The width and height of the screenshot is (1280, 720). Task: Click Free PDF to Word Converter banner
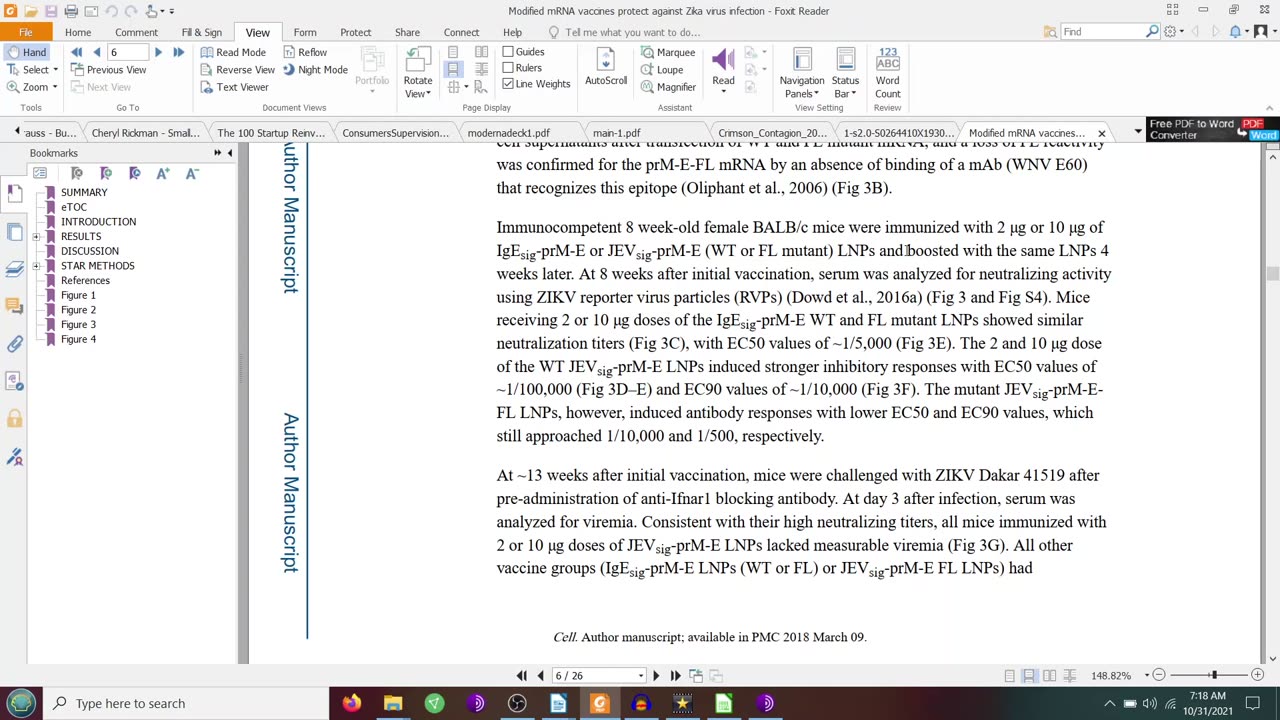point(1212,130)
